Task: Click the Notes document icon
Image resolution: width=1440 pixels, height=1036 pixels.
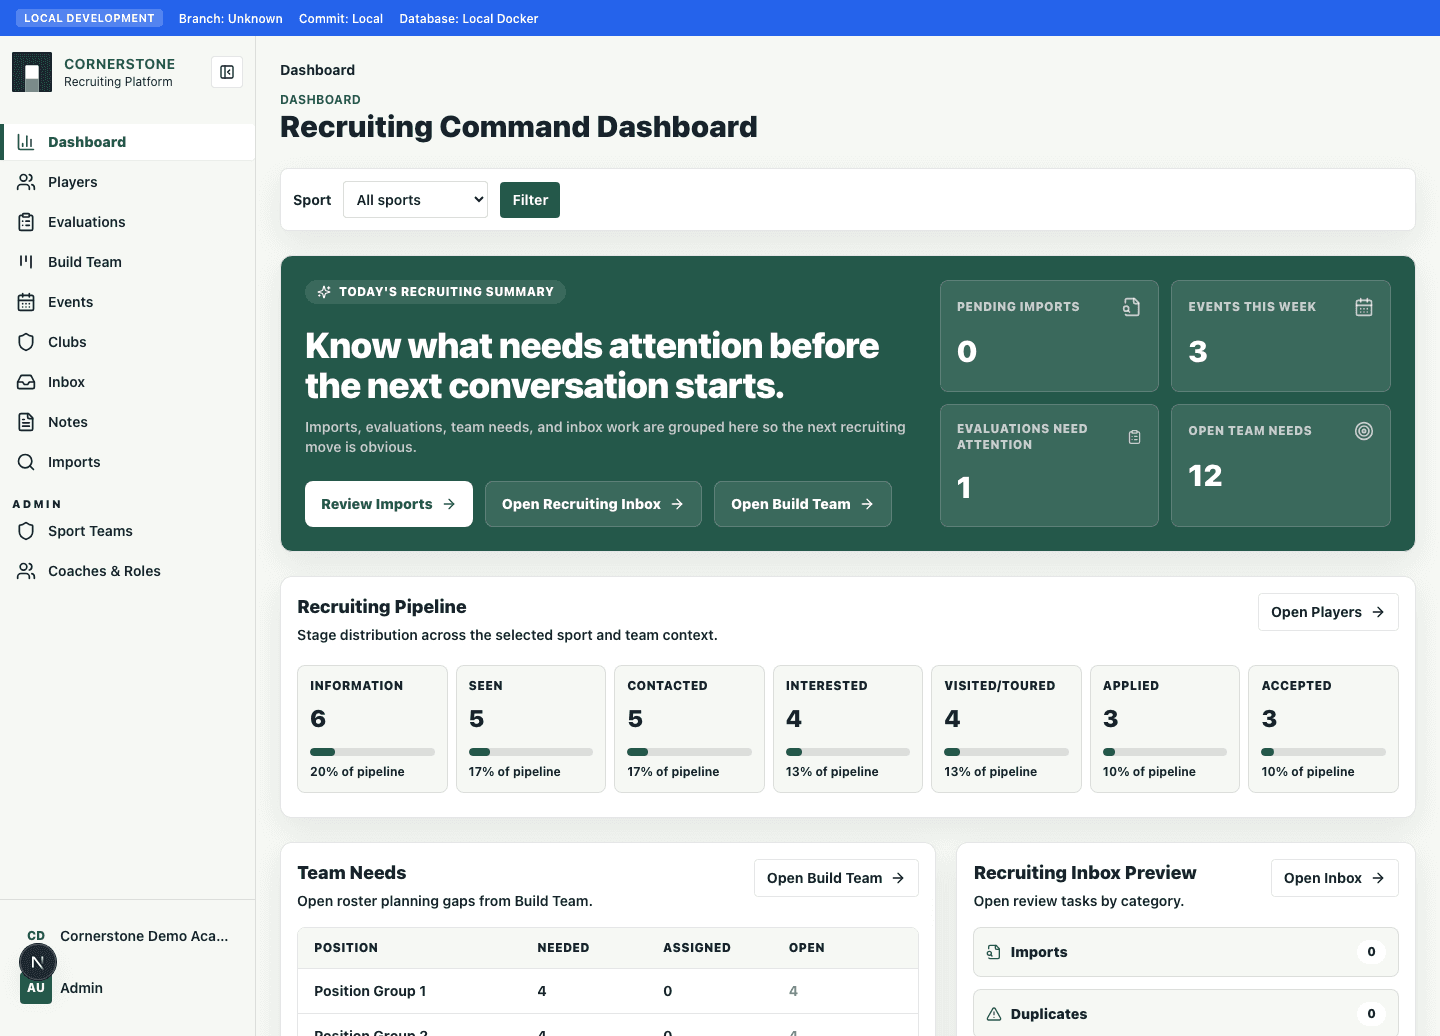Action: 26,422
